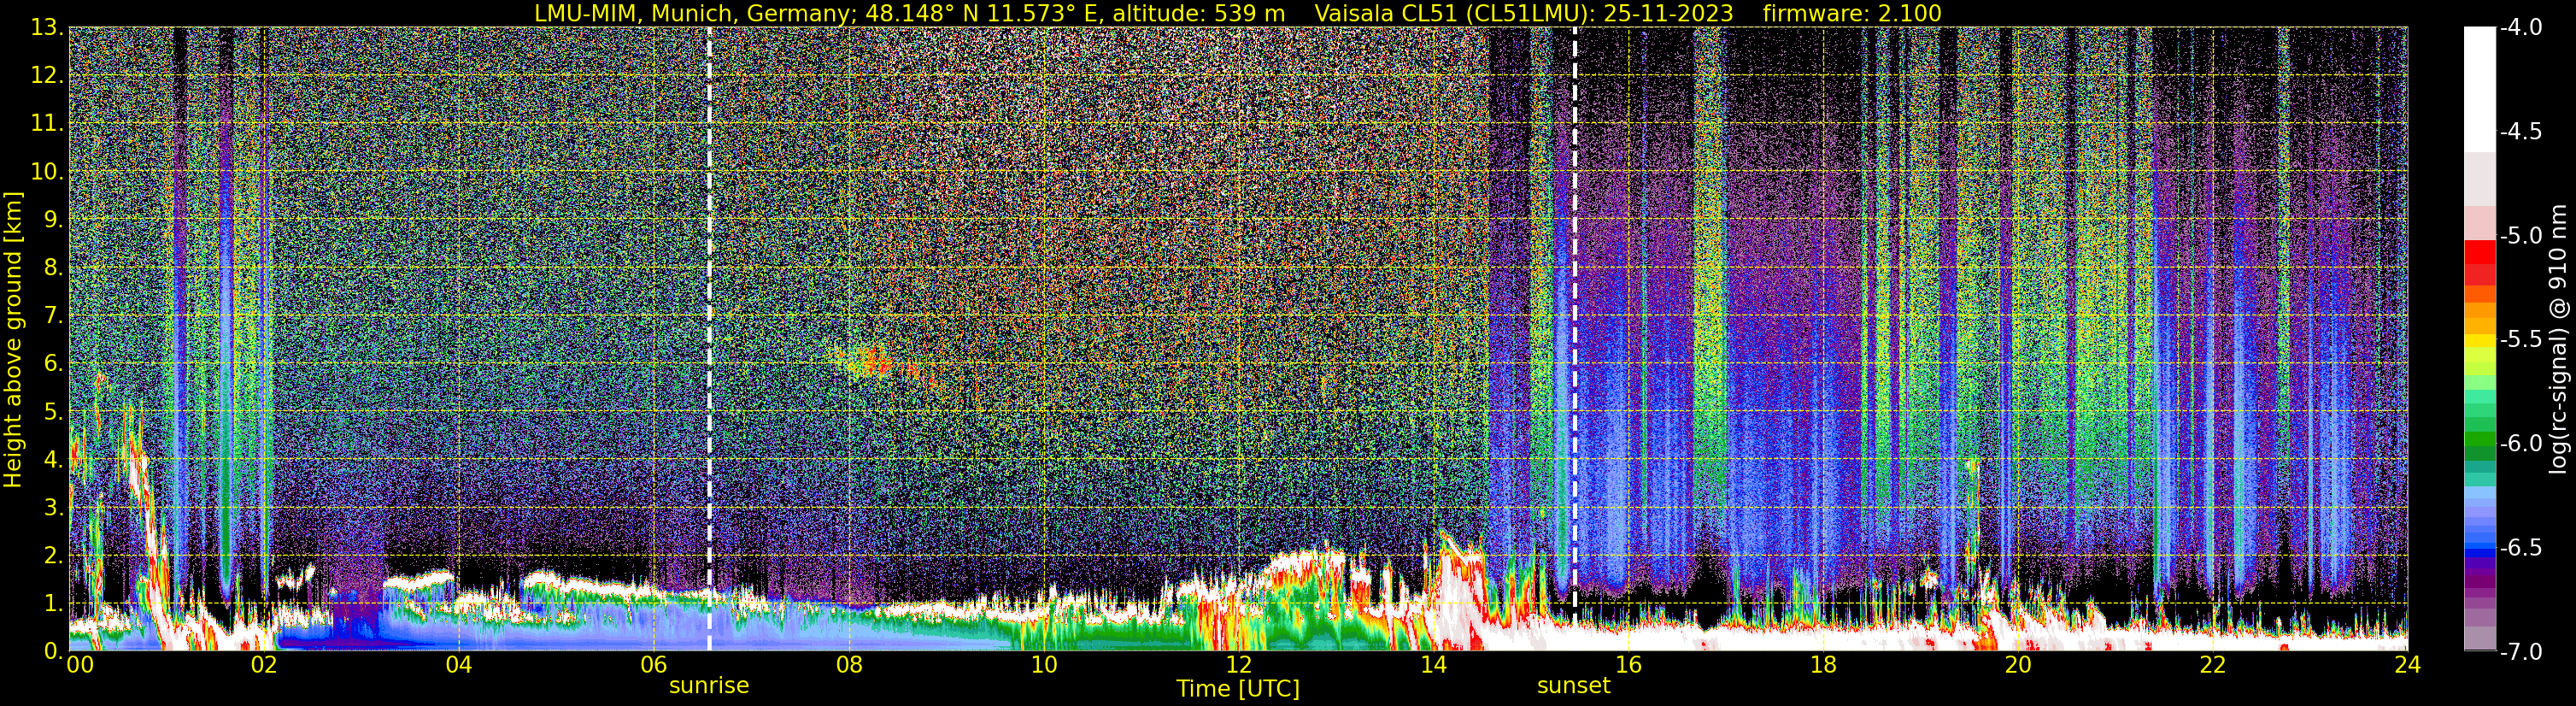Click the height axis tick '6.'
The width and height of the screenshot is (2576, 706).
coord(53,364)
